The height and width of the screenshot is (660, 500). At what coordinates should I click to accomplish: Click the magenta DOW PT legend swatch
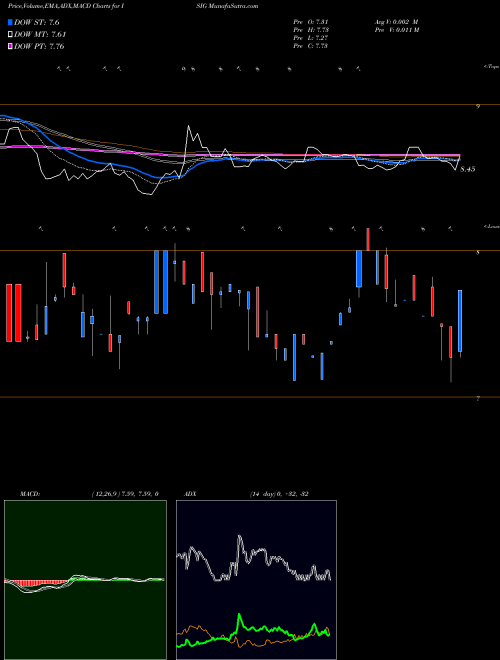[11, 46]
